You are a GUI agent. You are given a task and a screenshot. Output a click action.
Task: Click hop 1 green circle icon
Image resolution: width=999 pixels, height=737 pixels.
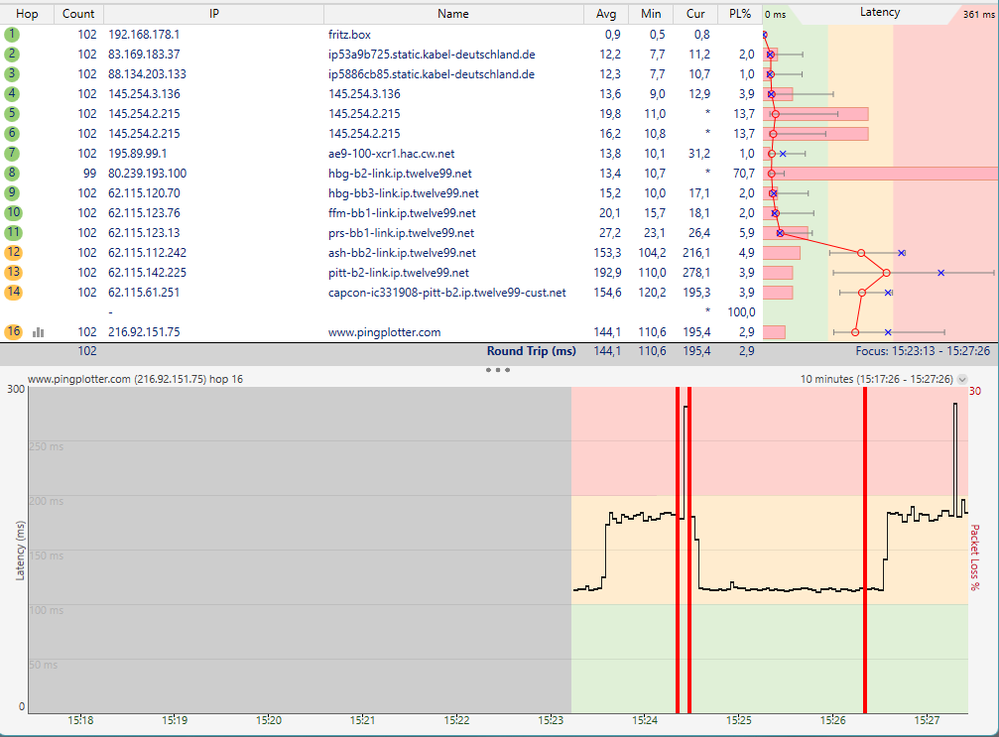point(11,34)
